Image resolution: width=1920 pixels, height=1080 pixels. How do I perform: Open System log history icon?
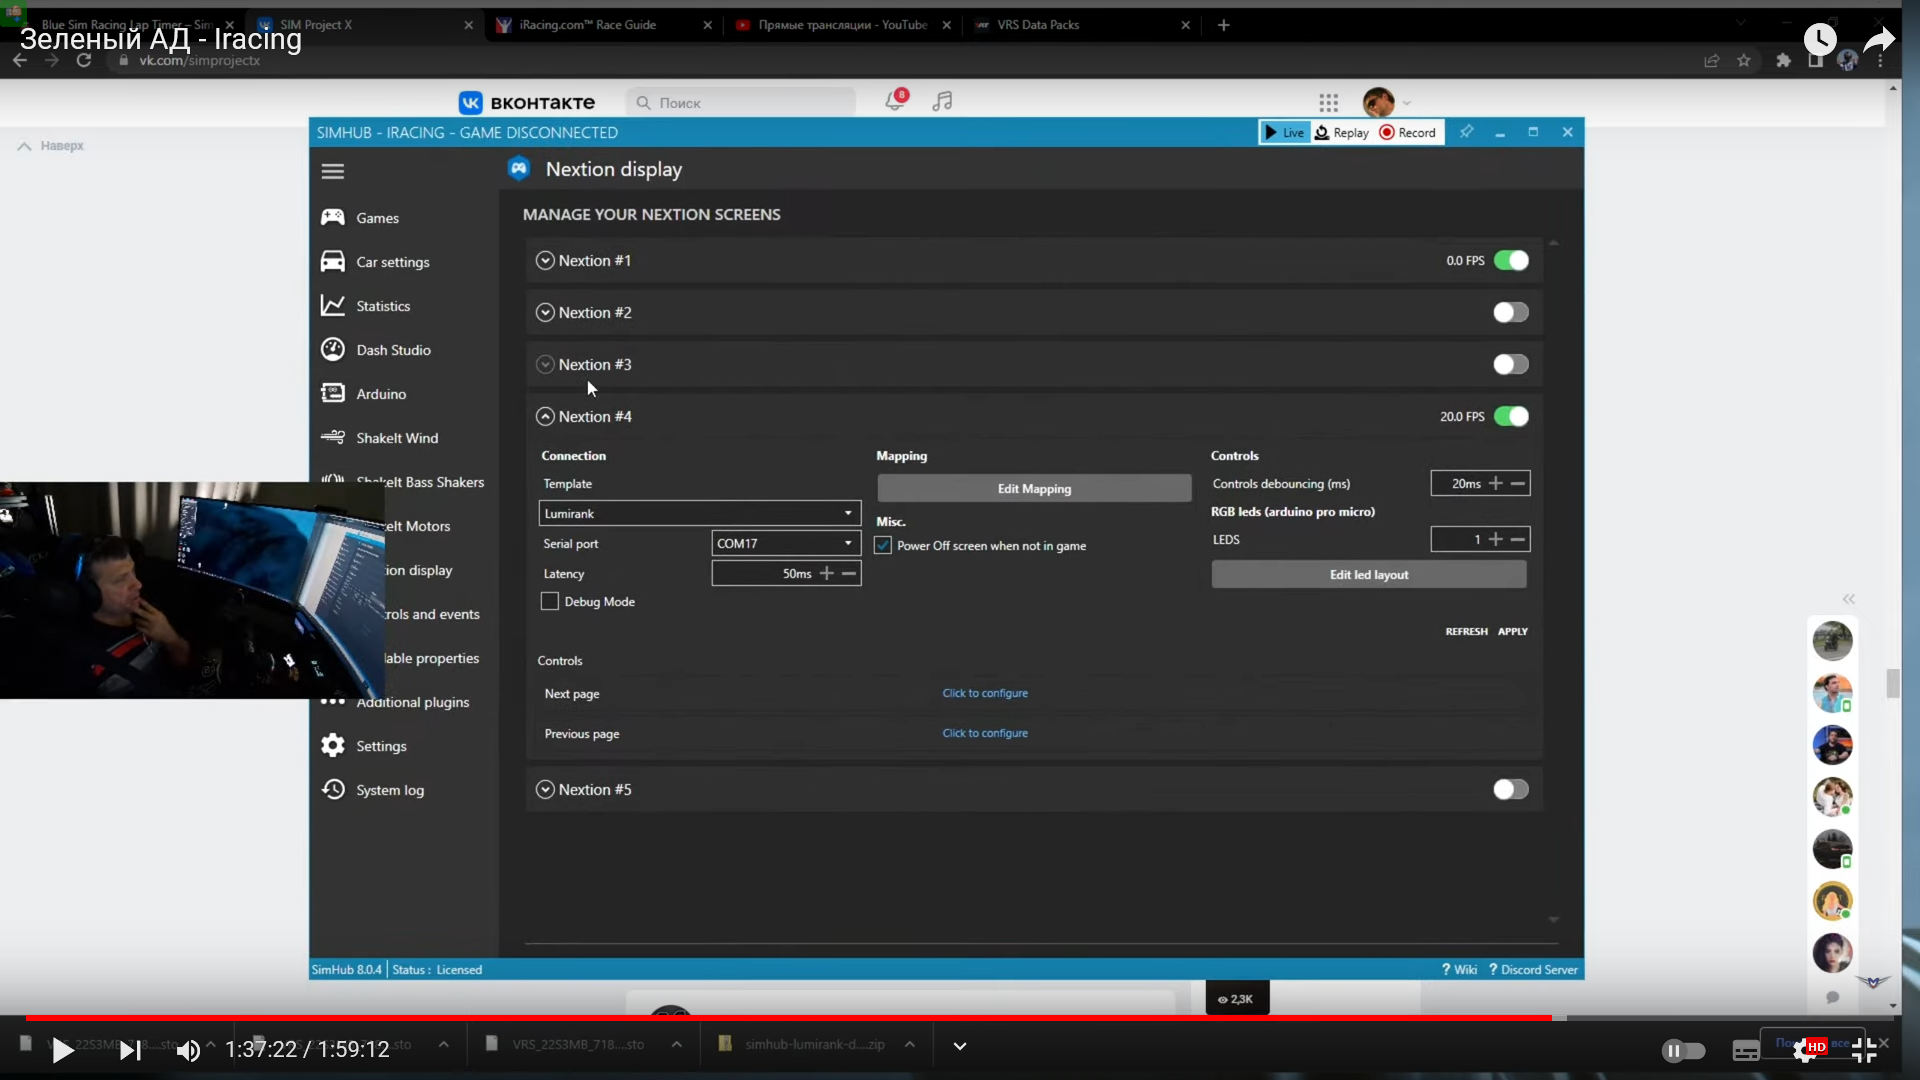click(x=333, y=790)
